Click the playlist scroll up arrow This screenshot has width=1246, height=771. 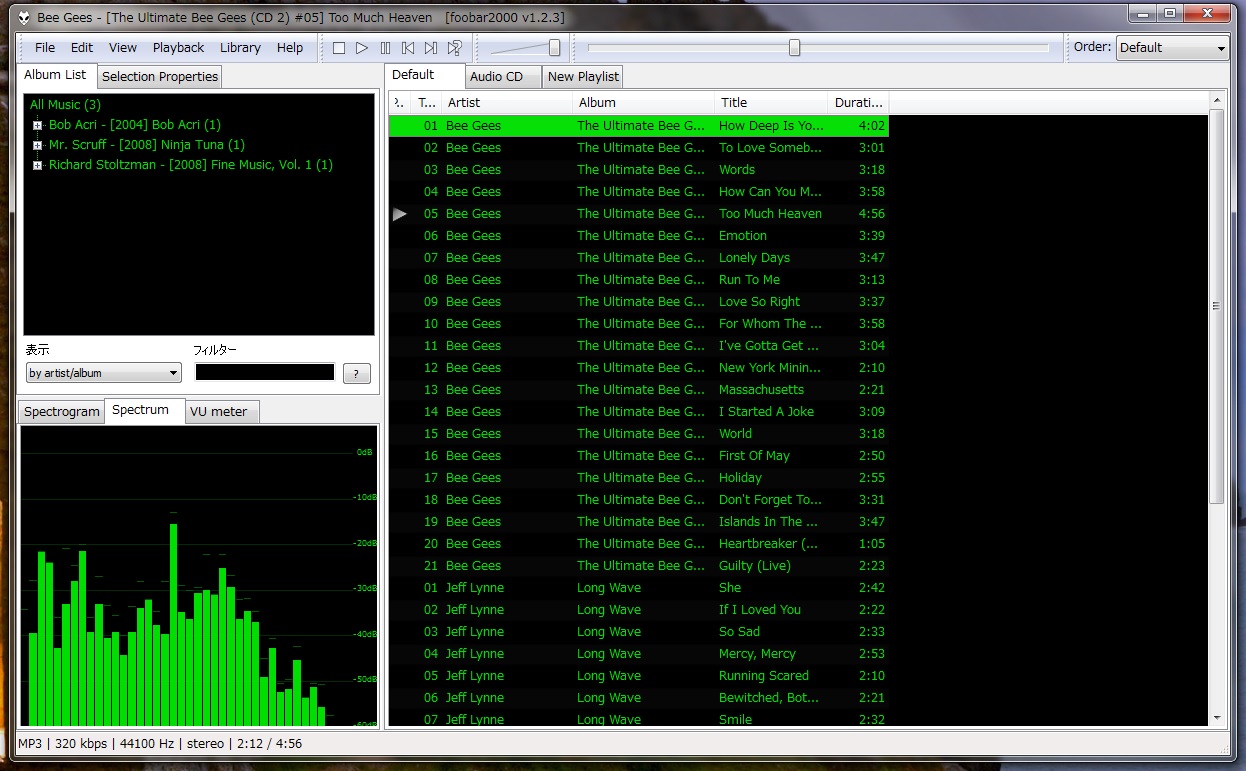(x=1216, y=101)
